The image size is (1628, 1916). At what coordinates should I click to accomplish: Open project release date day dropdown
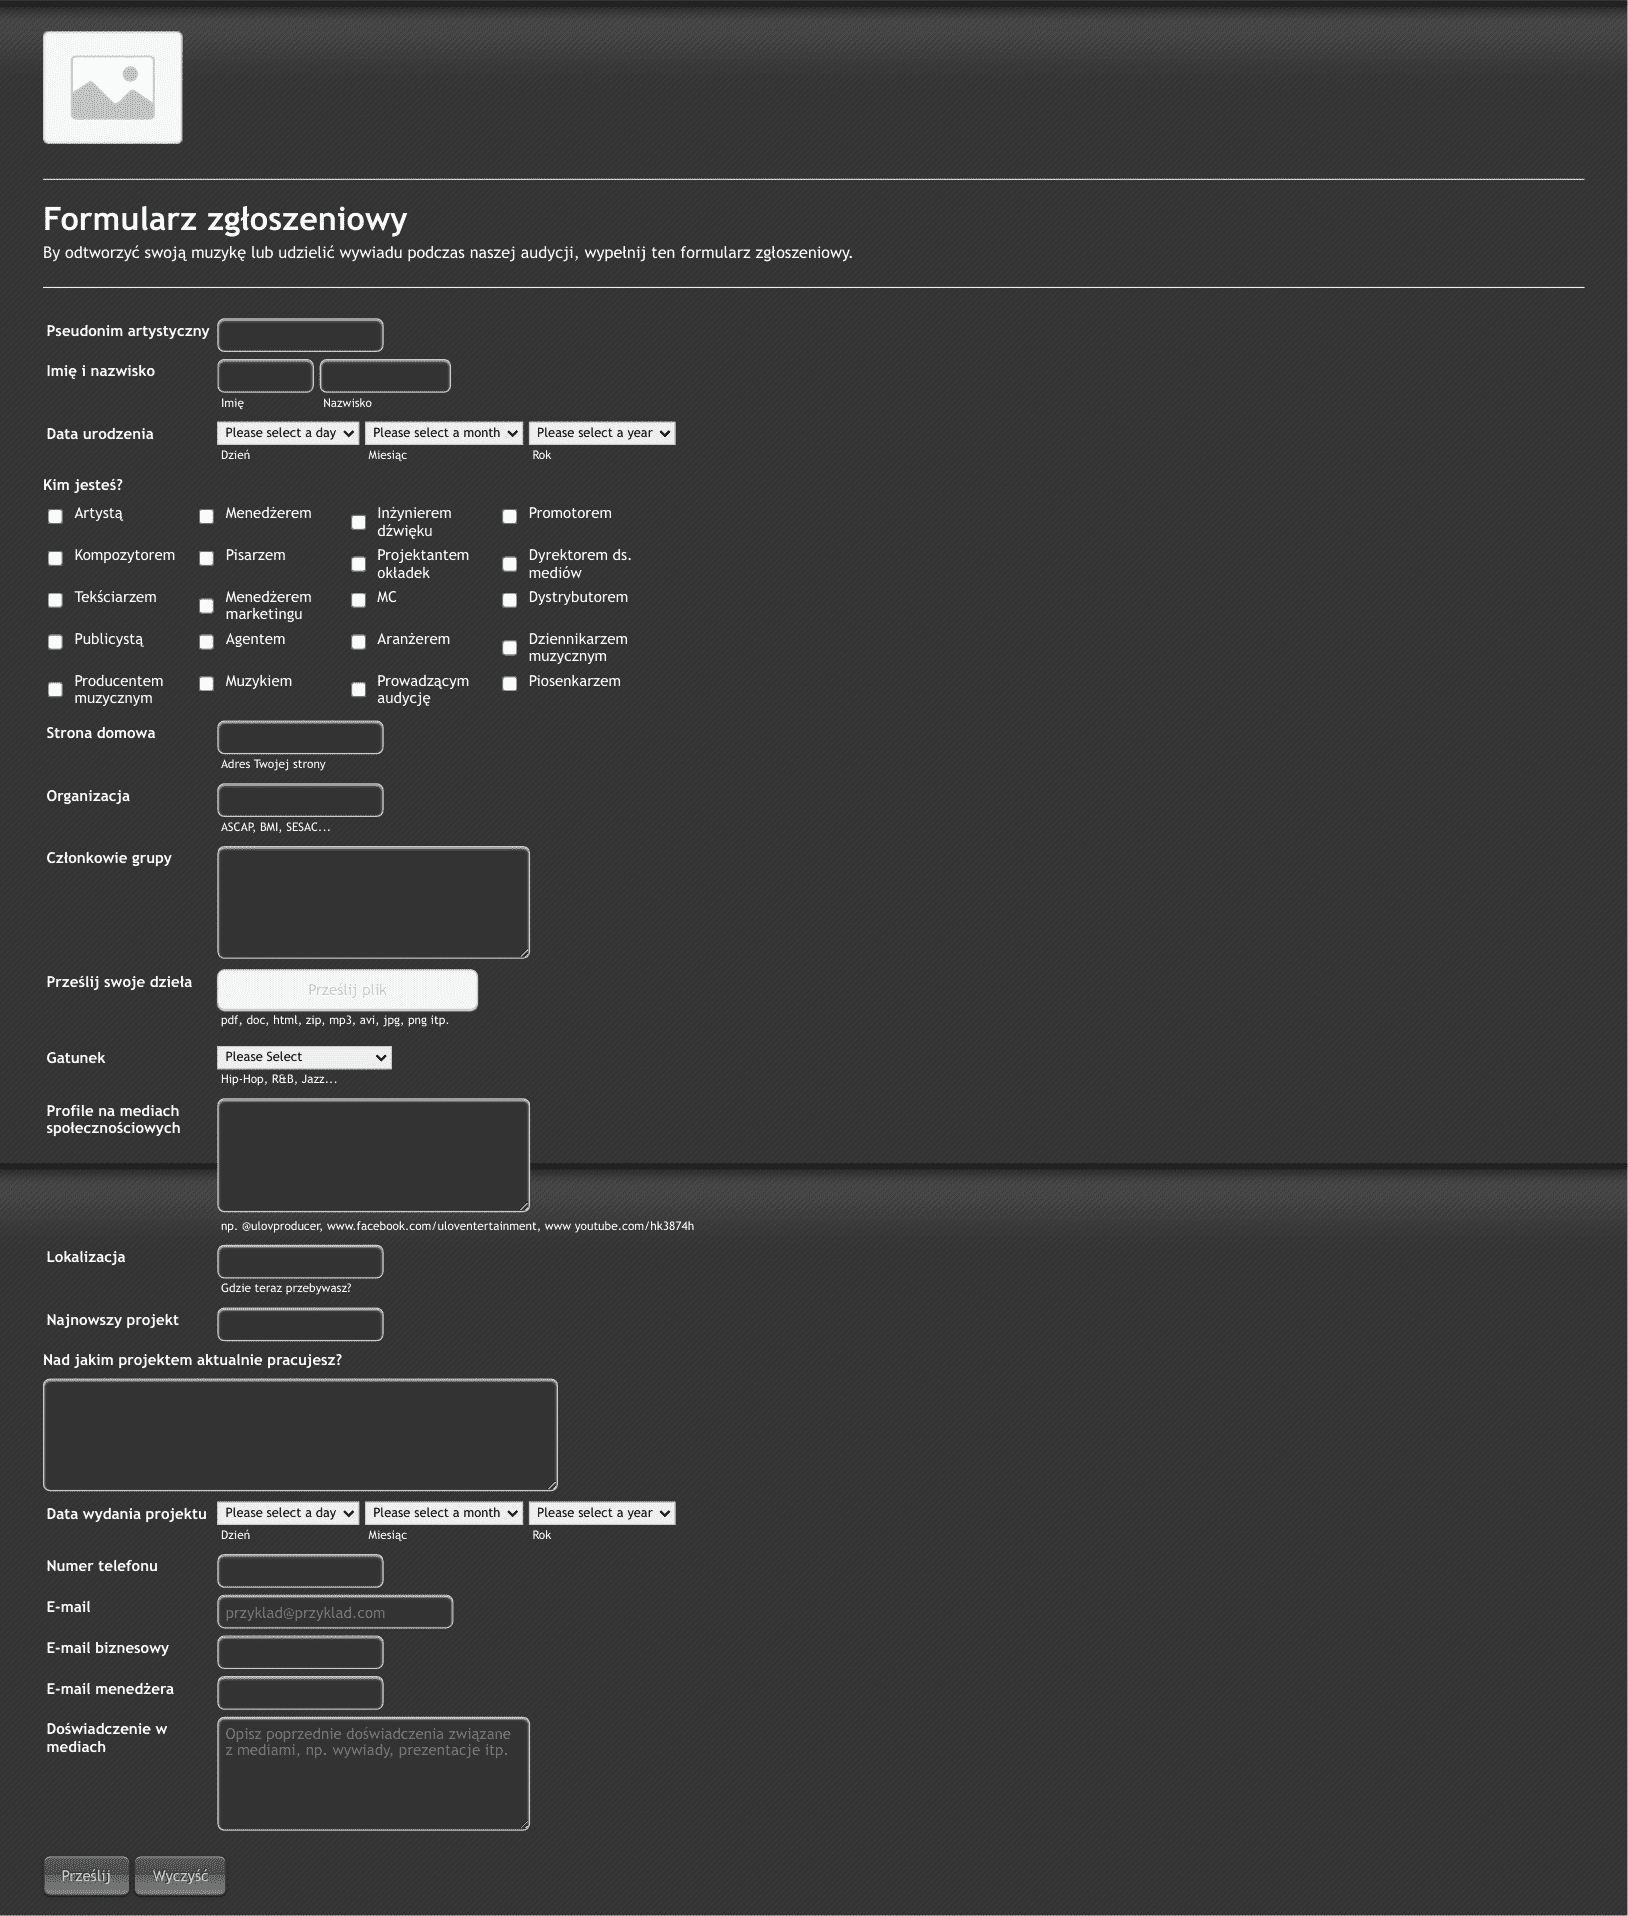288,1513
